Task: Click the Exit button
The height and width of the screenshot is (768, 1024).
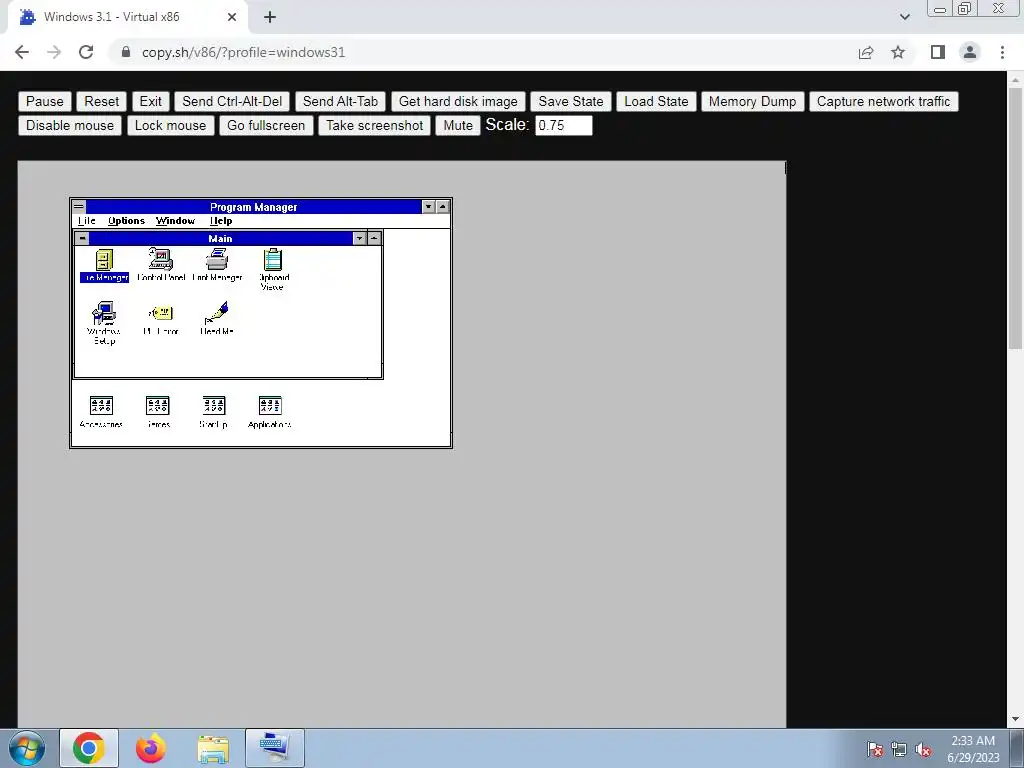Action: [x=150, y=101]
